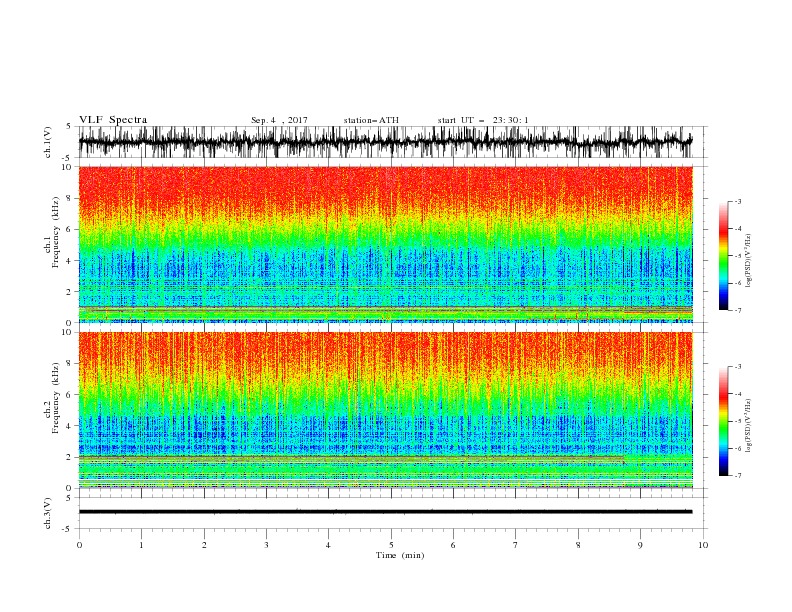Click inside the ch.2 spectrogram plot
Image resolution: width=792 pixels, height=612 pixels.
pos(385,410)
